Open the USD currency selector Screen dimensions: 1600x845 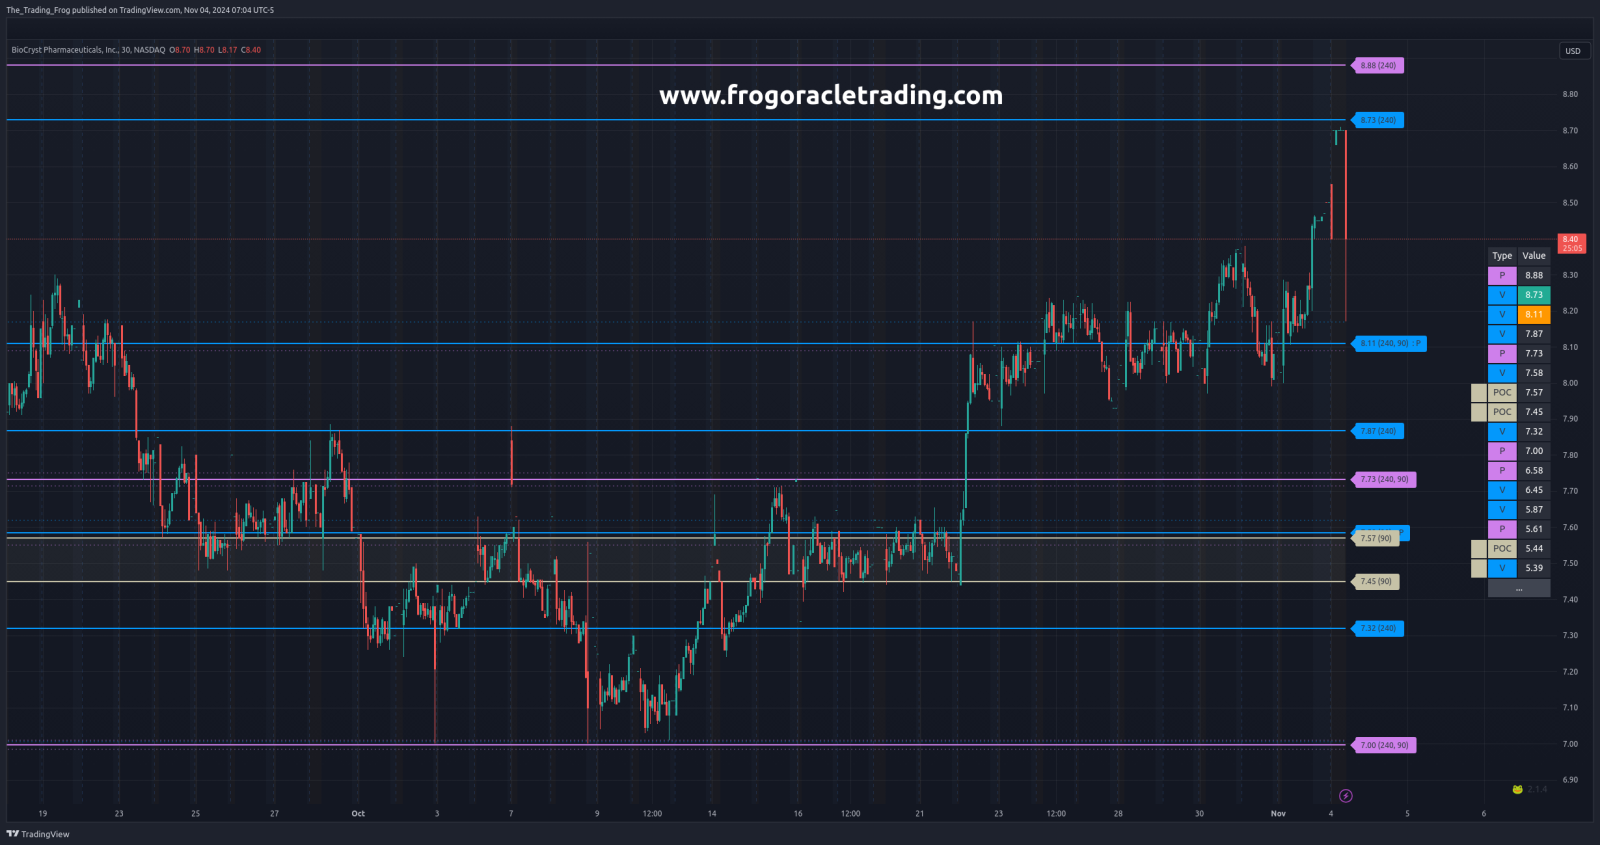click(x=1573, y=51)
